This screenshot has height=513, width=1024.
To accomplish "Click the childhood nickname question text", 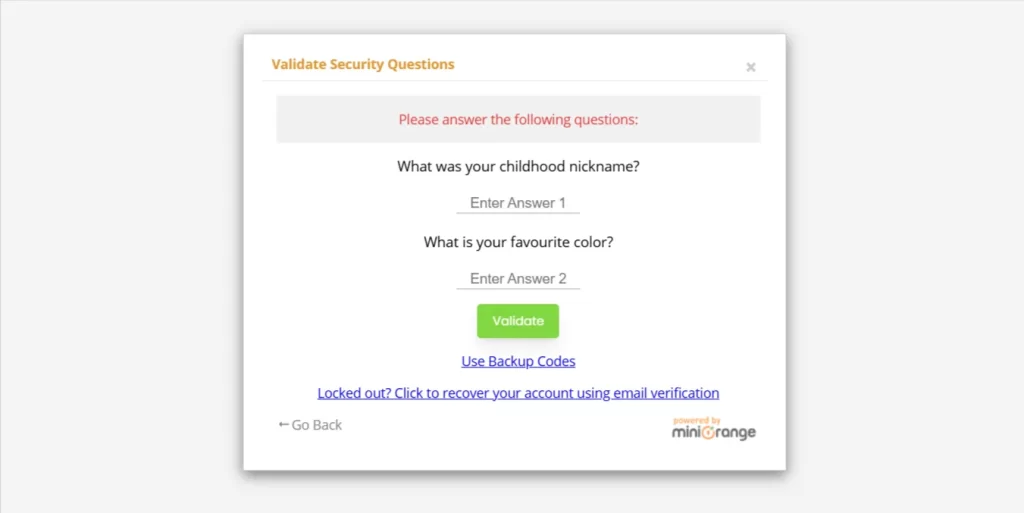I will (x=518, y=166).
